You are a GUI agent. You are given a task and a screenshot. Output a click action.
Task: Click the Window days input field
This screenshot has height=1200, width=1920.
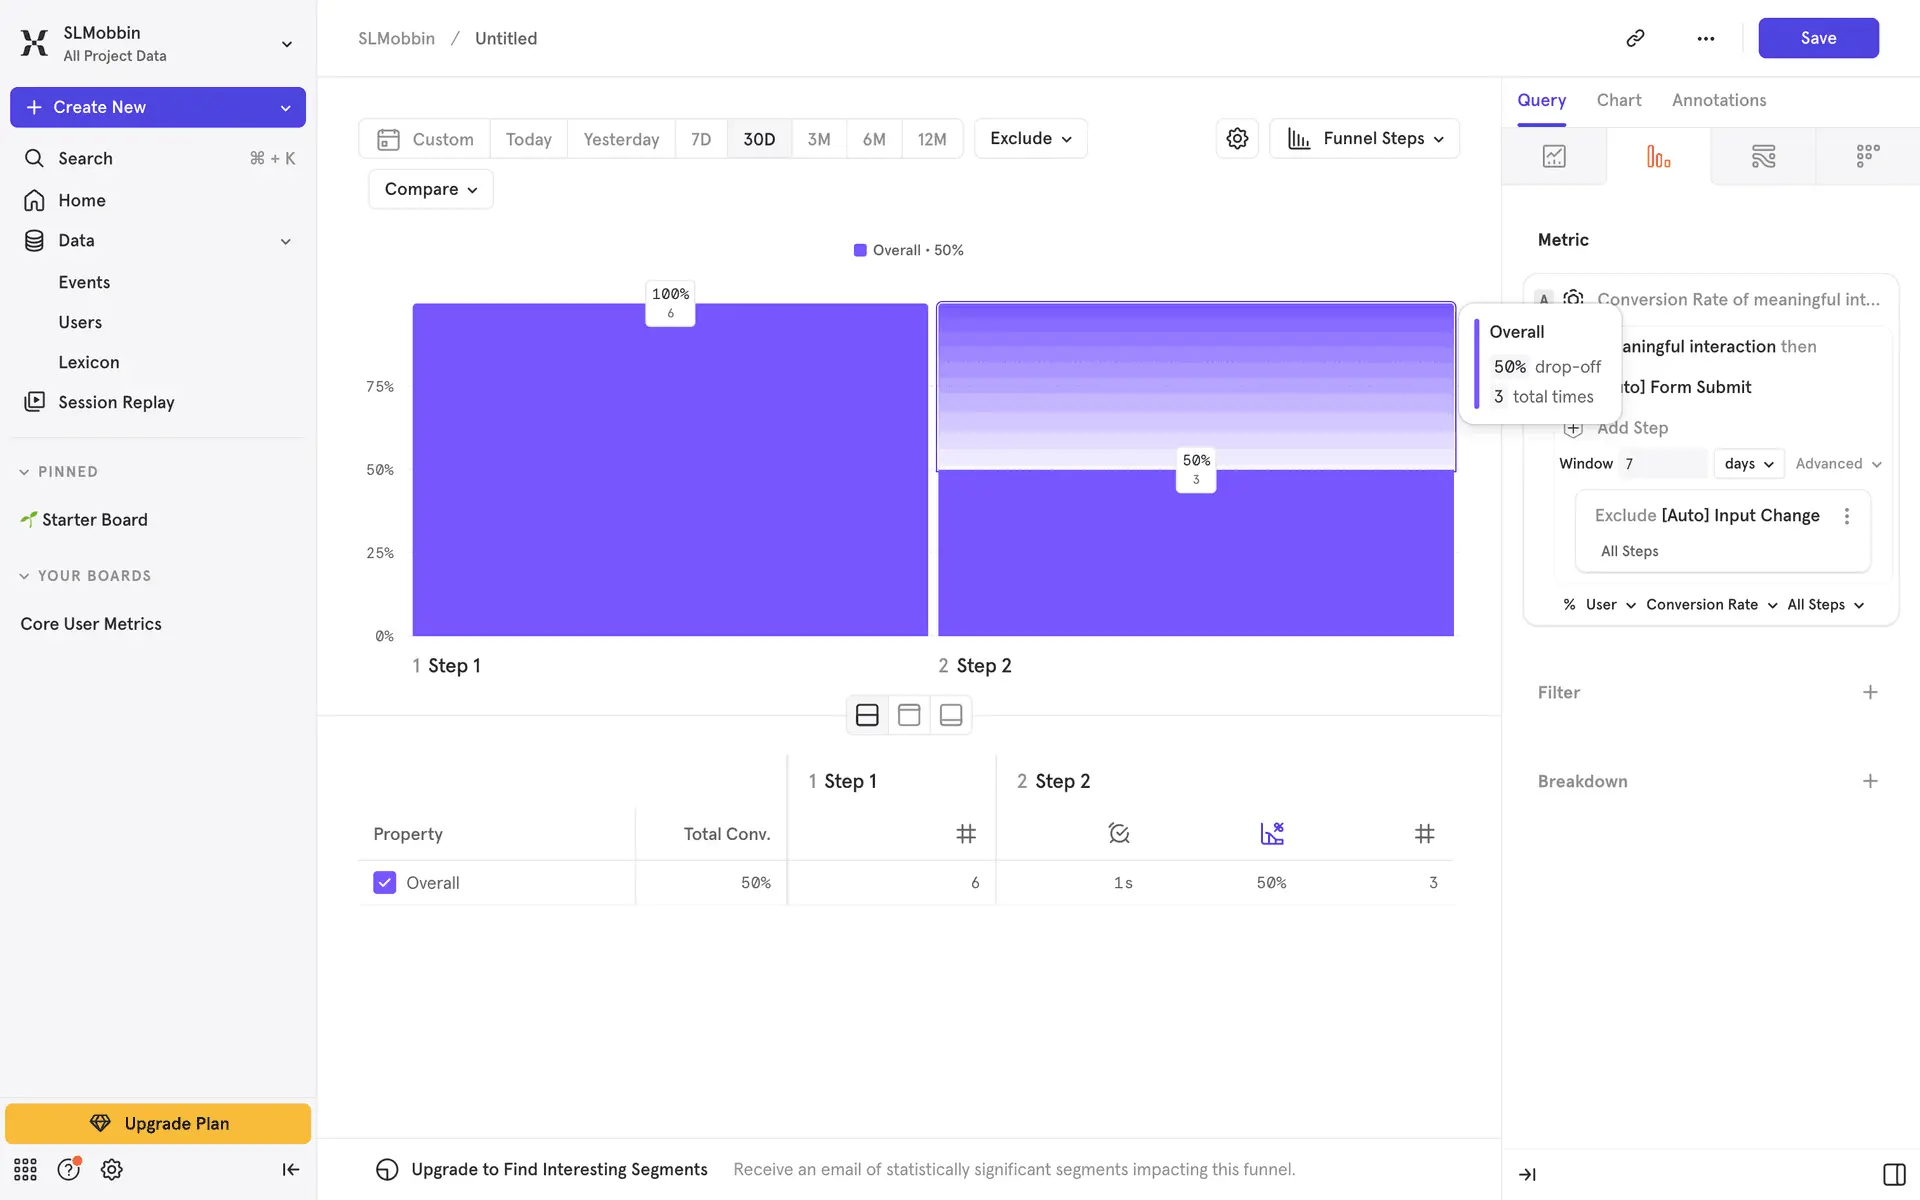[1662, 463]
